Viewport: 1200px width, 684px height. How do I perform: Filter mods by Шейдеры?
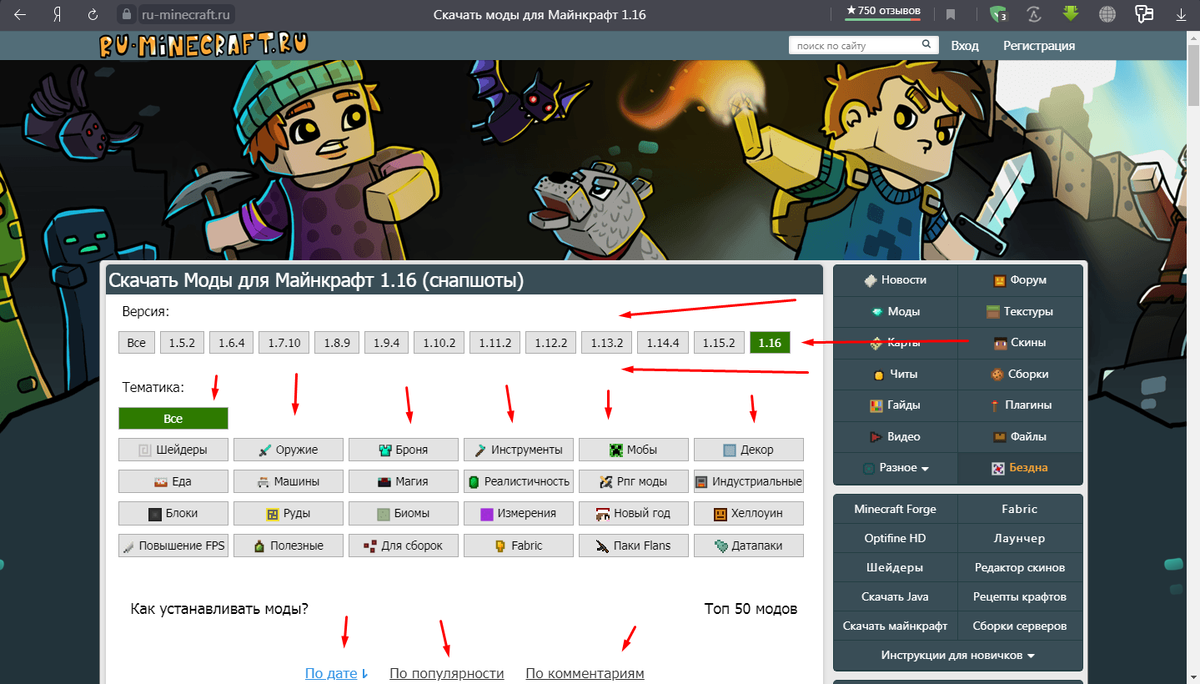(173, 449)
